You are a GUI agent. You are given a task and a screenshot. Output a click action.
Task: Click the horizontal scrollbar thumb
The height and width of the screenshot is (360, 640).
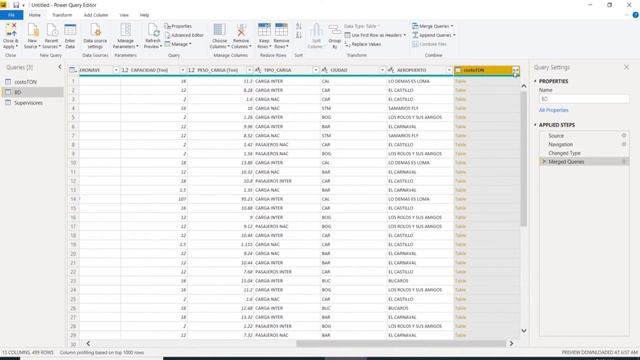[401, 344]
